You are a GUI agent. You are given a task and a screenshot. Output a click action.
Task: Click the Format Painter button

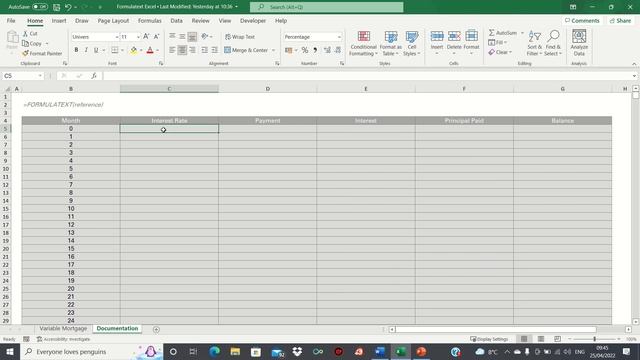coord(42,53)
